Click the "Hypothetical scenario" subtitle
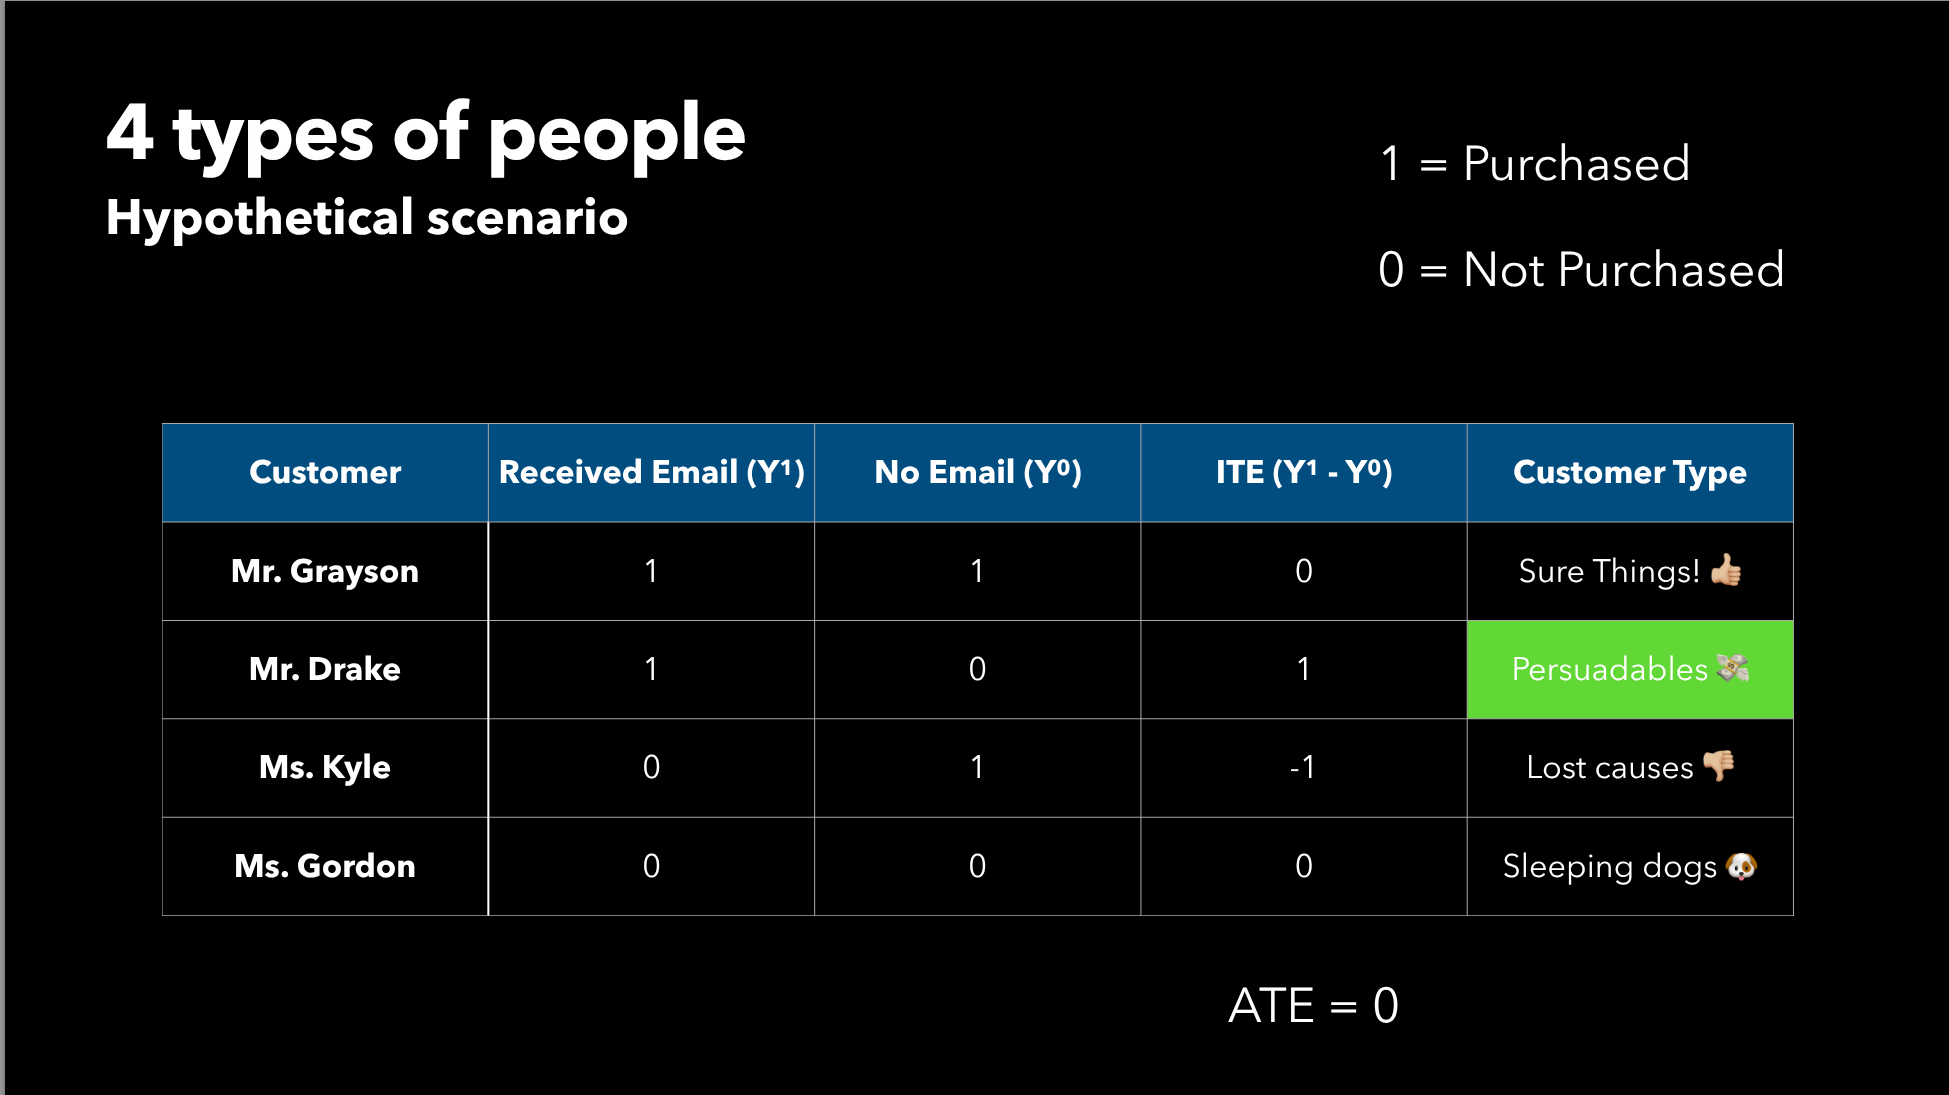Viewport: 1949px width, 1095px height. point(367,217)
